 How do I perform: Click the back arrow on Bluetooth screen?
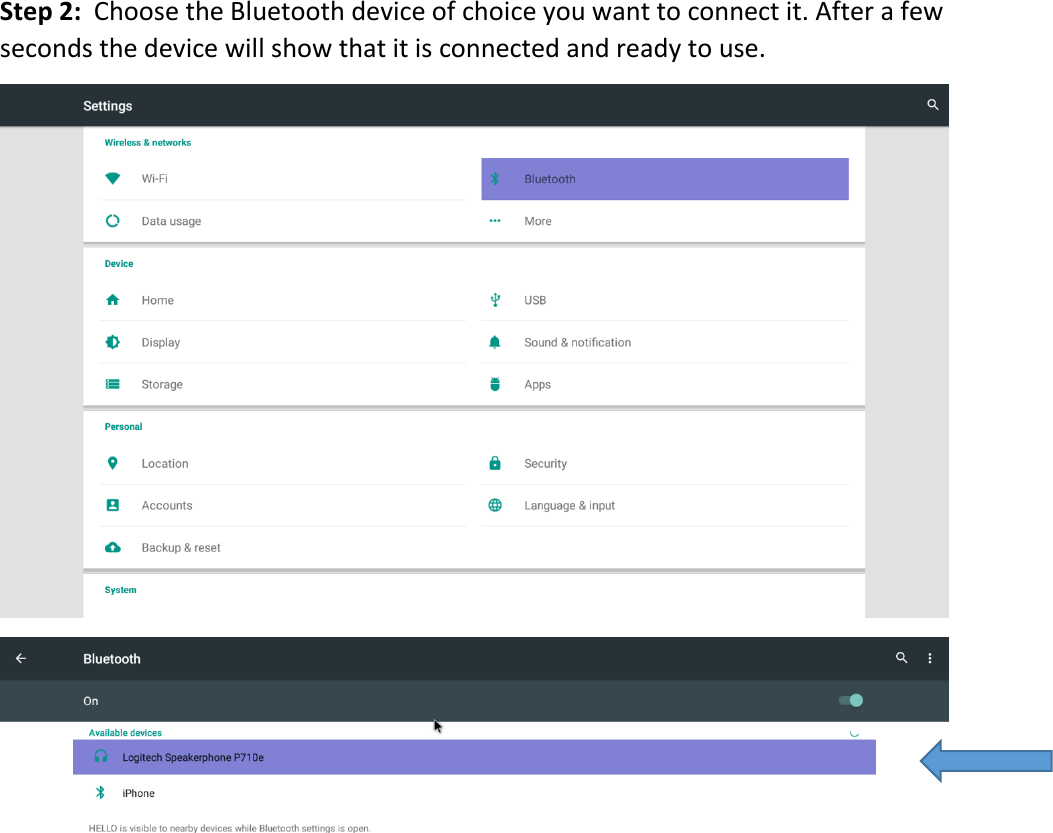tap(20, 658)
